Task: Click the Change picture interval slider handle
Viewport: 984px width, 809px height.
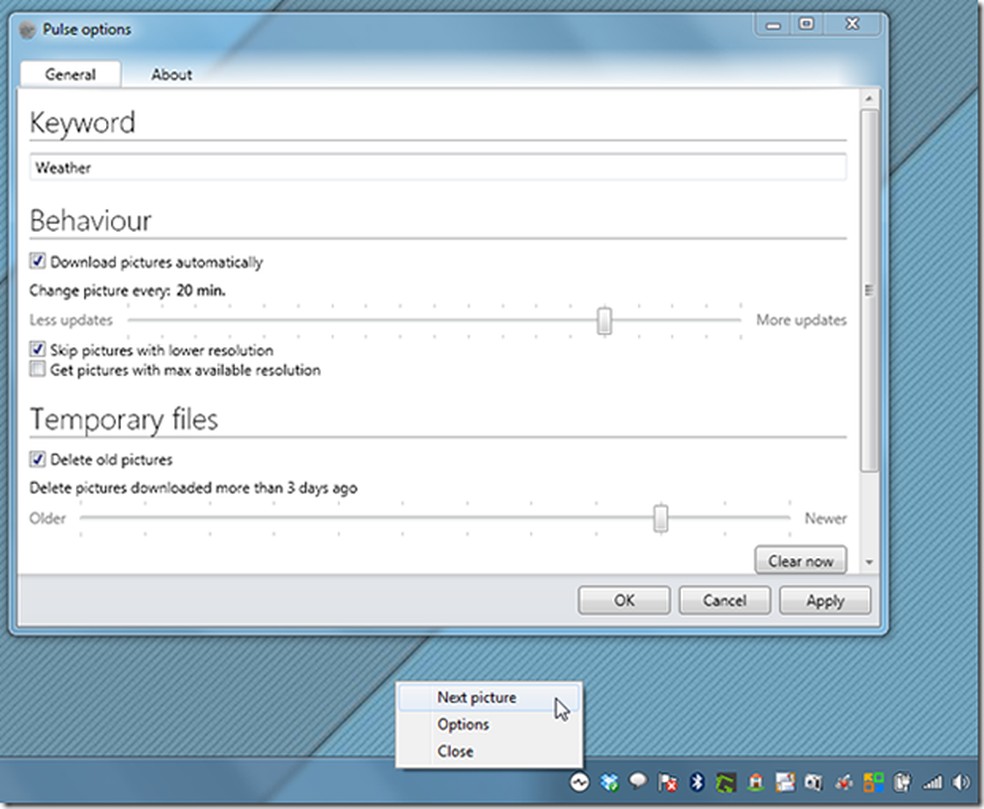Action: pyautogui.click(x=604, y=321)
